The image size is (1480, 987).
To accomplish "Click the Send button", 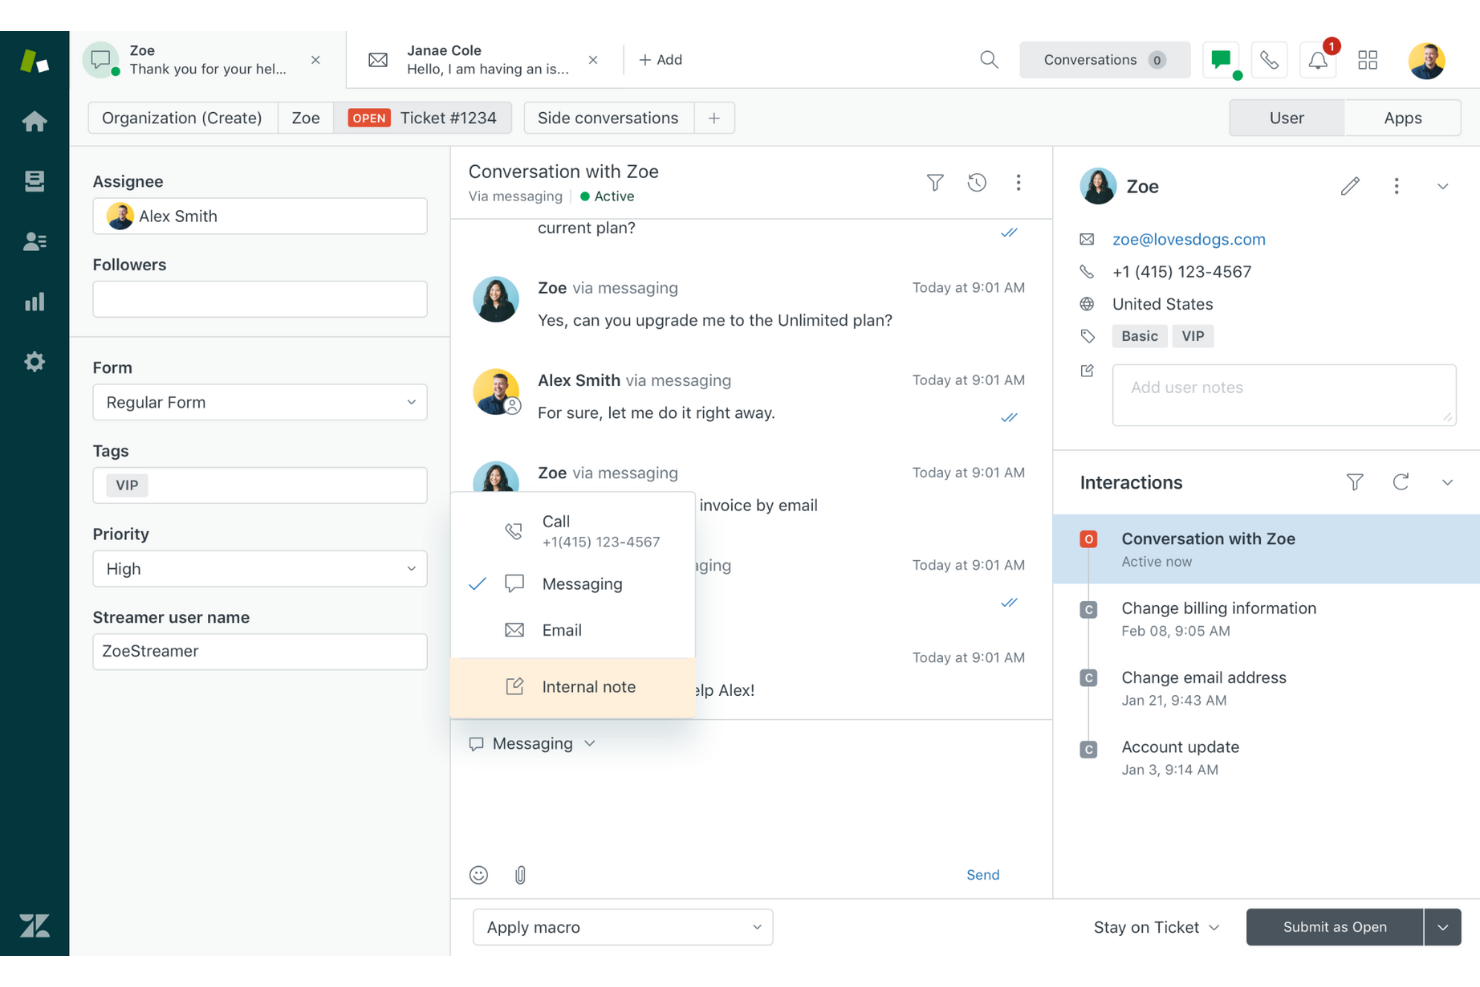I will tap(982, 874).
